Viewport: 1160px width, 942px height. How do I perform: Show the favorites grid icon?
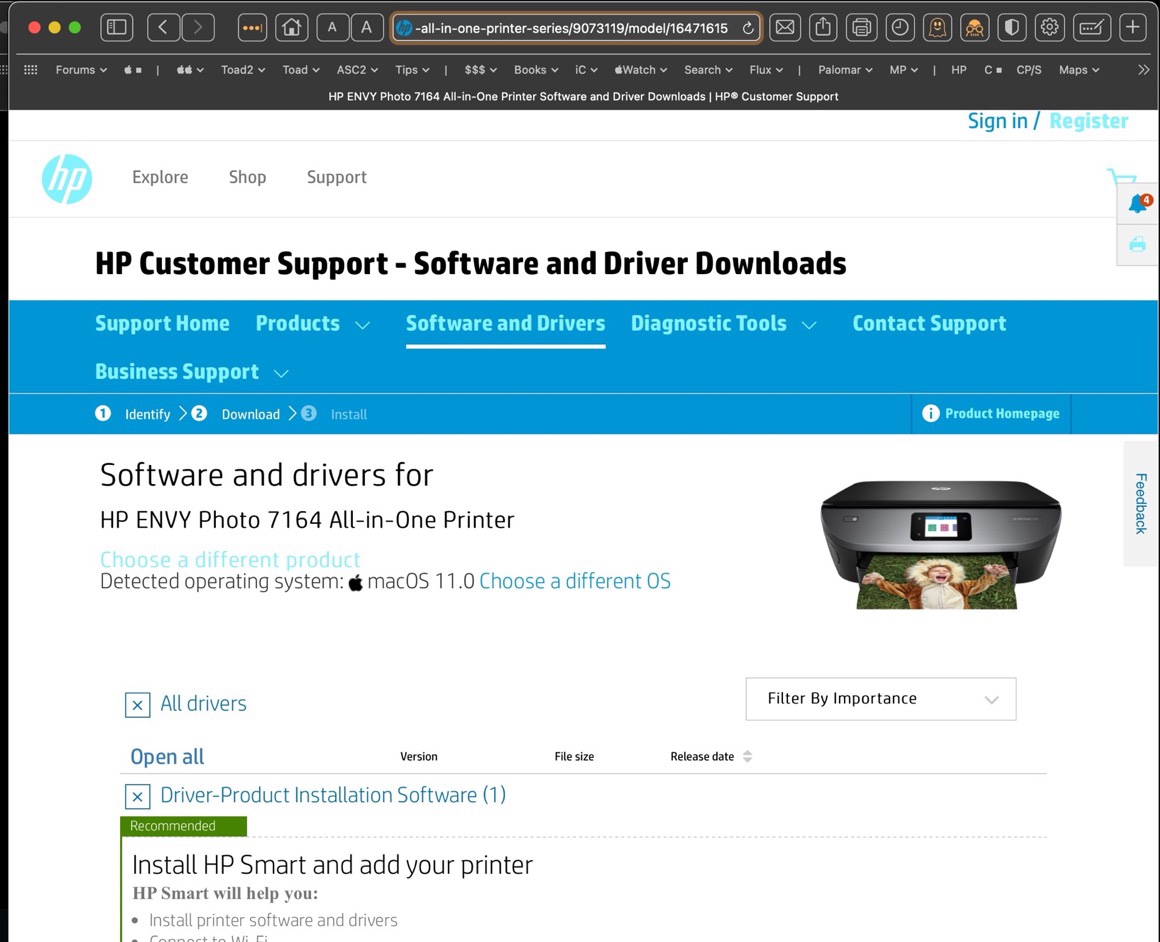click(x=30, y=70)
